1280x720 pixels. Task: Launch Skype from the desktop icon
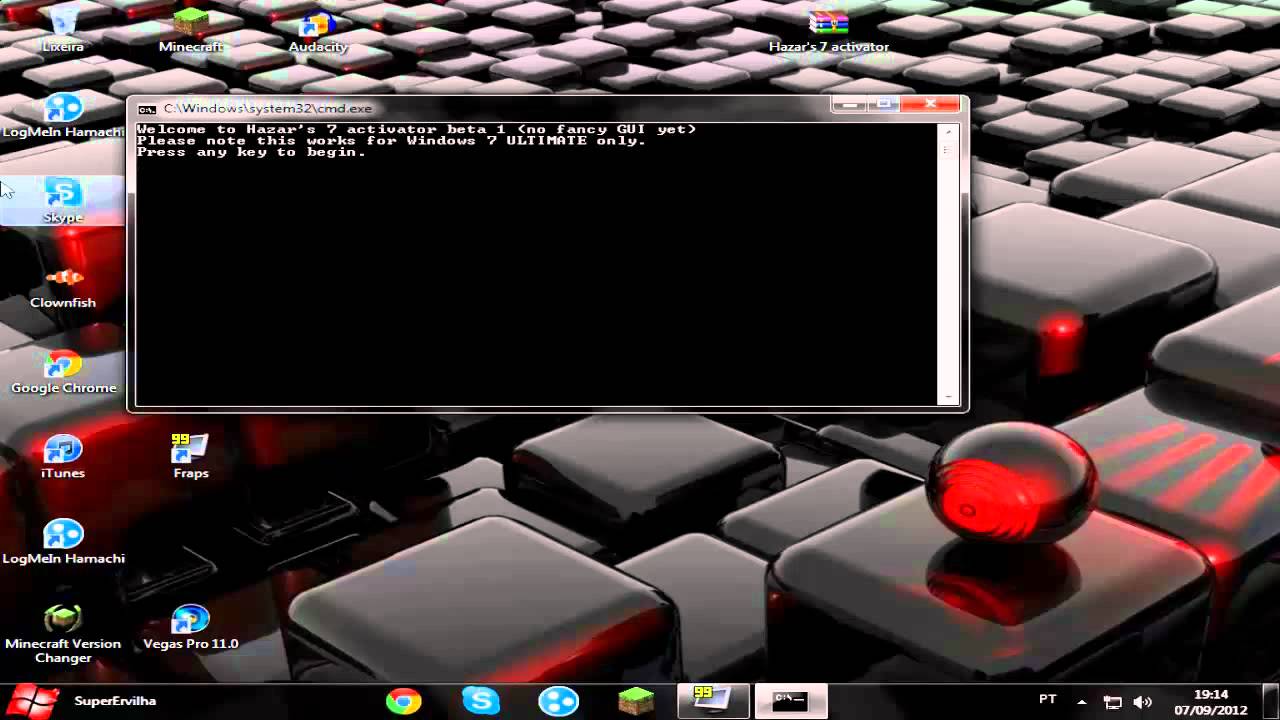(x=63, y=200)
